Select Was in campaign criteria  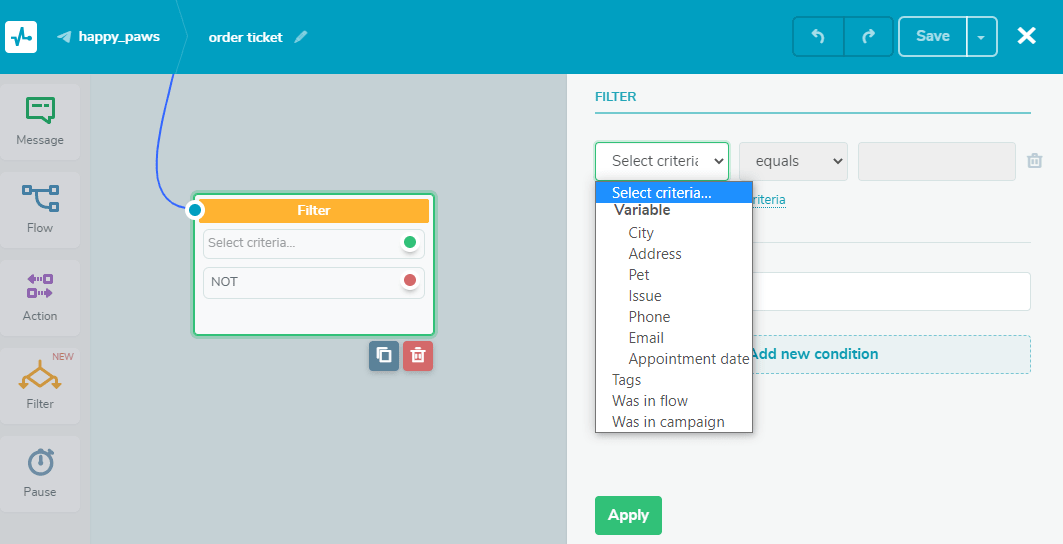point(668,422)
